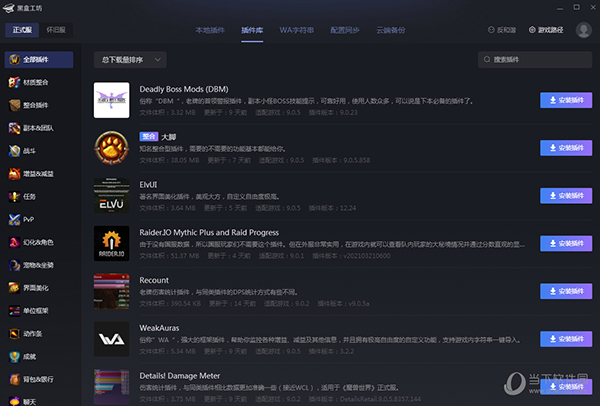The width and height of the screenshot is (600, 406).
Task: Go to the WA字符串 tab
Action: click(x=297, y=30)
